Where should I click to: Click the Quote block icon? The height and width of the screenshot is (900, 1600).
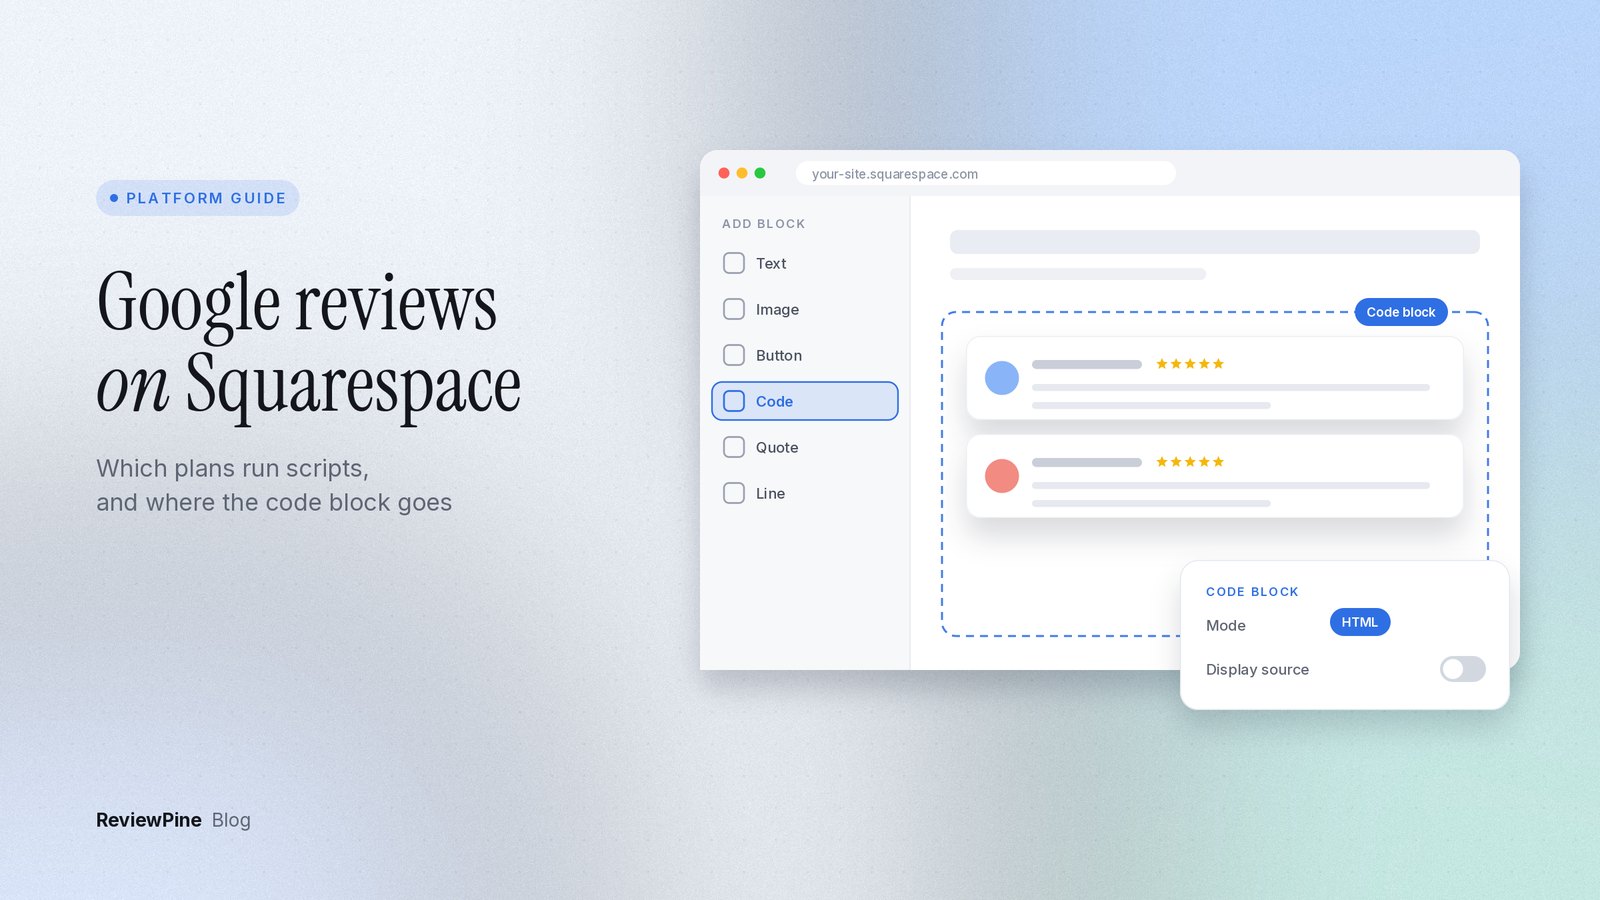click(x=734, y=447)
